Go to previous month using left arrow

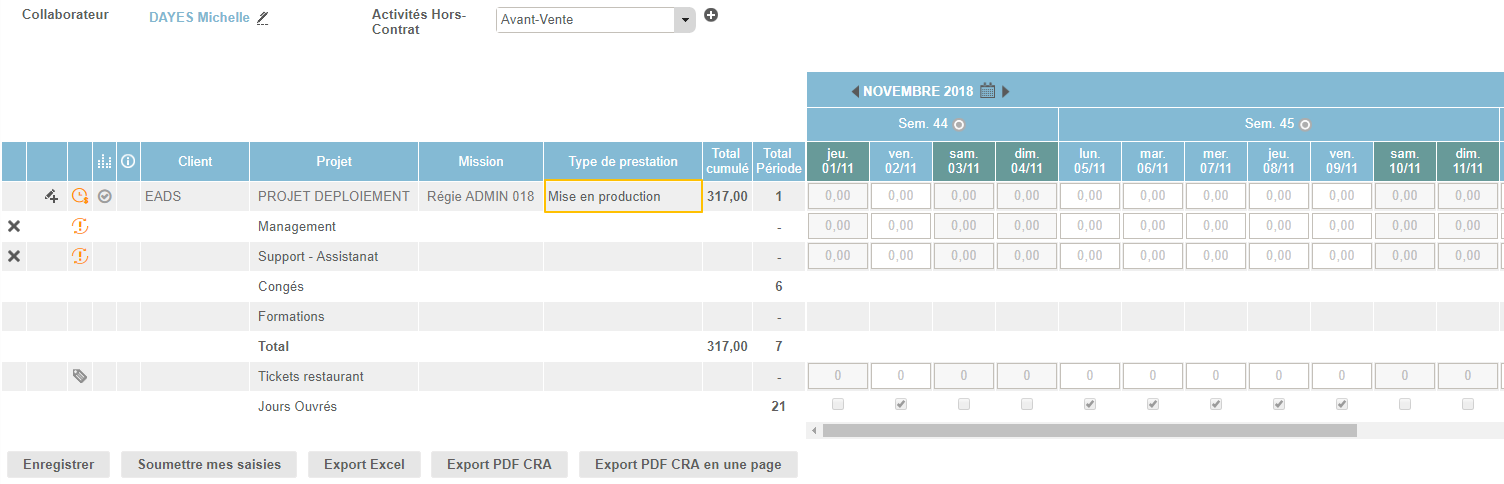tap(855, 92)
